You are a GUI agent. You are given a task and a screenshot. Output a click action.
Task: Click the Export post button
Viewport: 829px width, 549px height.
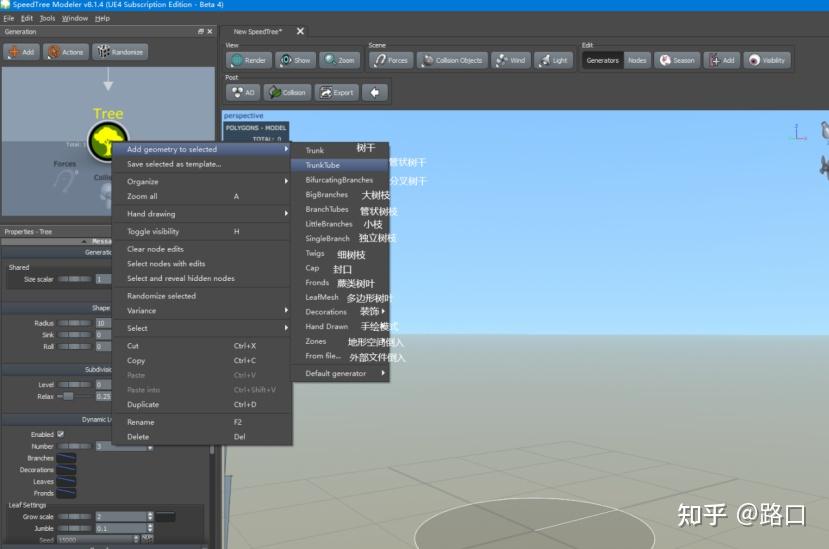click(337, 93)
